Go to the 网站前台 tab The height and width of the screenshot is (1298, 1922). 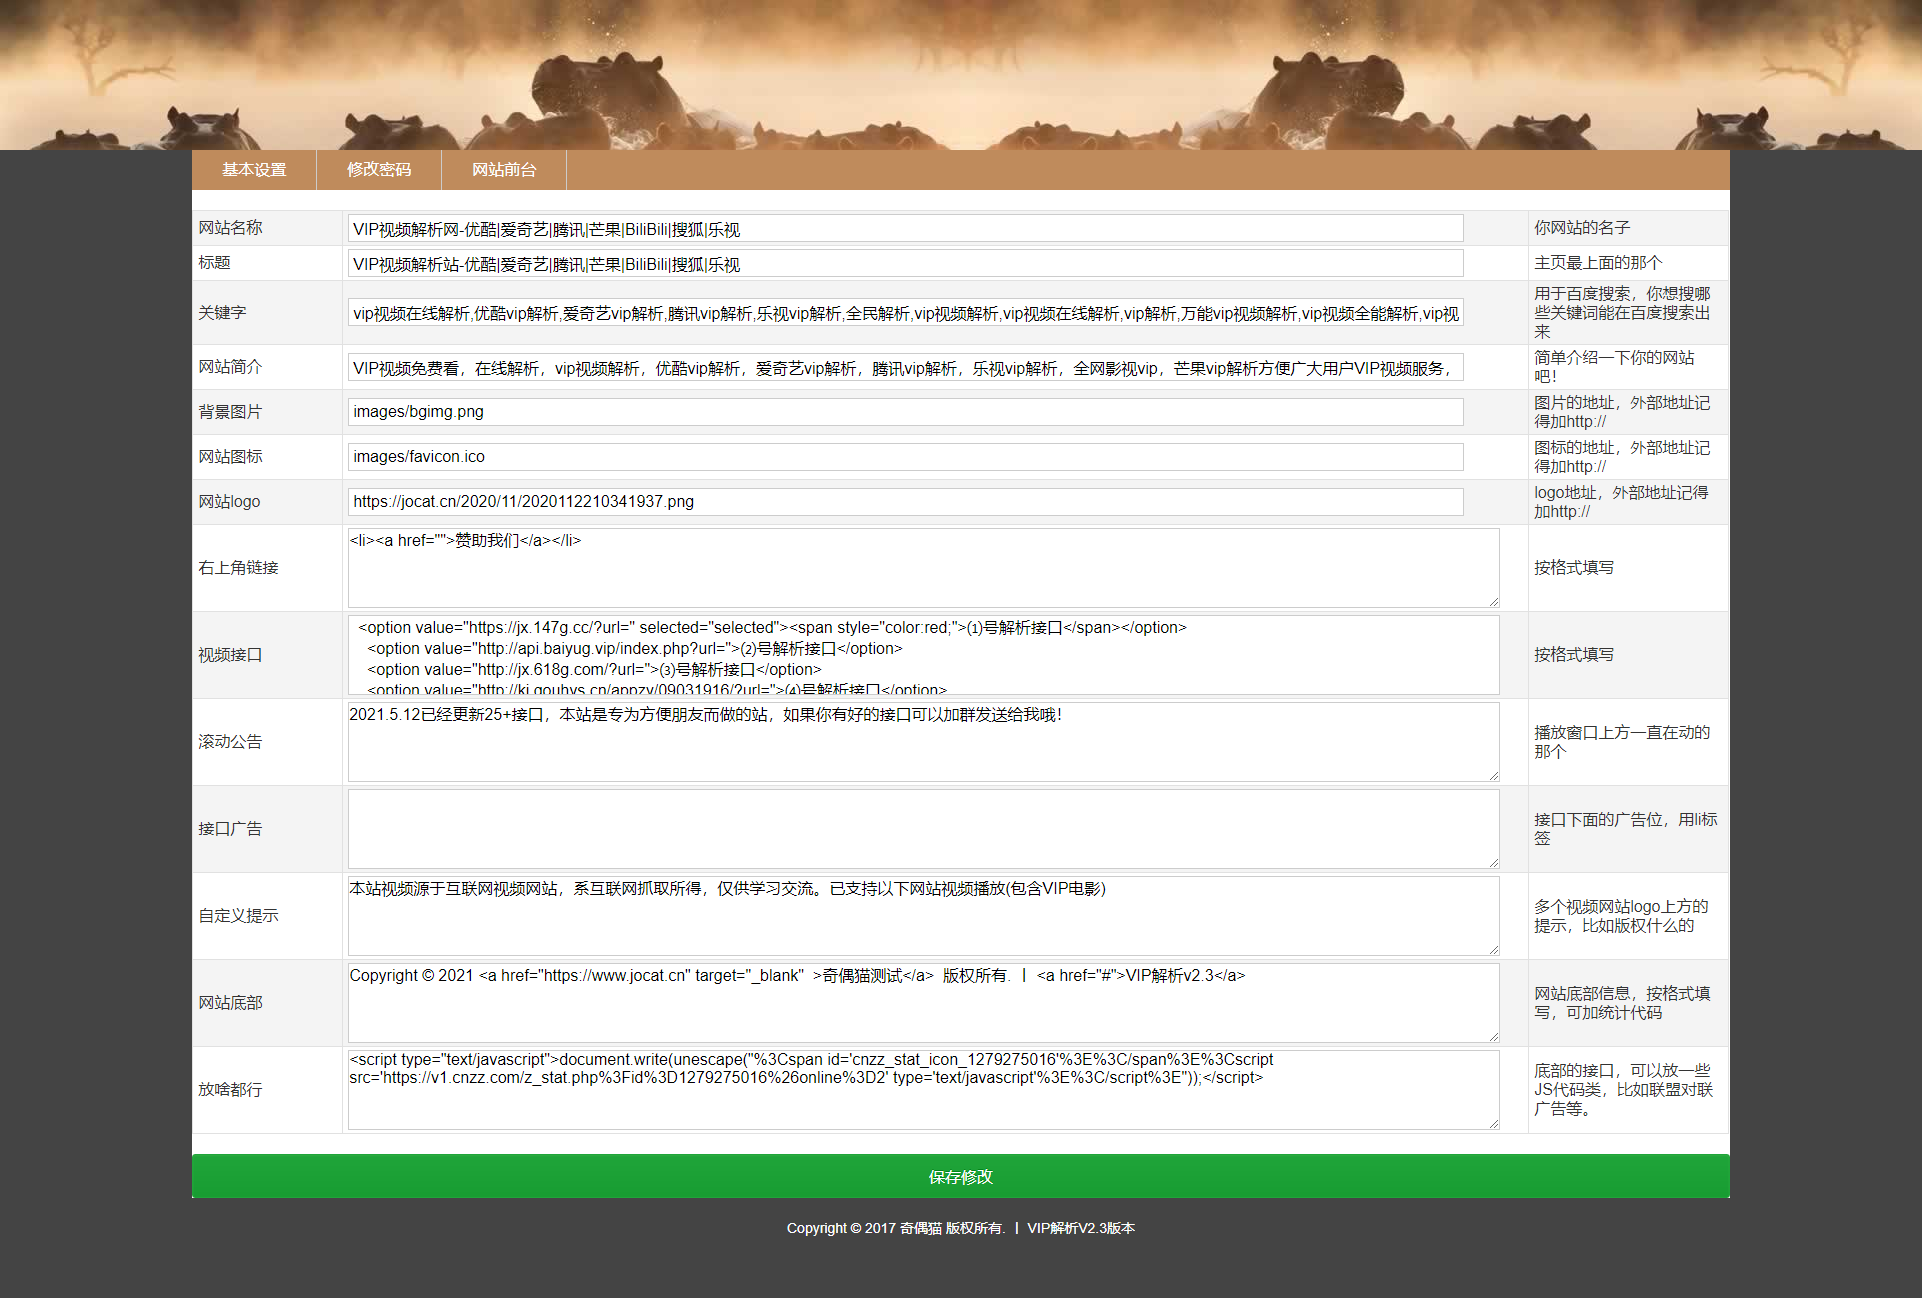click(504, 170)
